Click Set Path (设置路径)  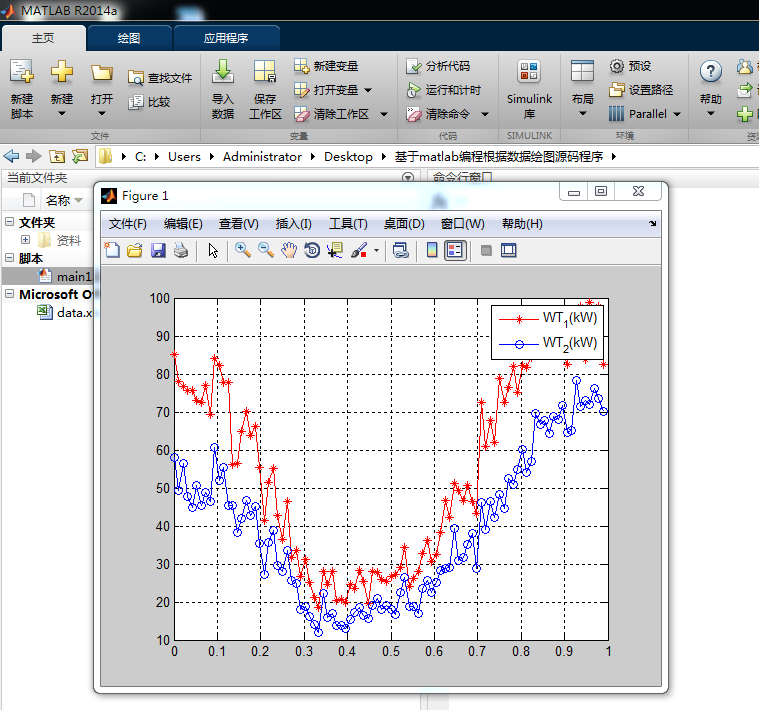[641, 90]
